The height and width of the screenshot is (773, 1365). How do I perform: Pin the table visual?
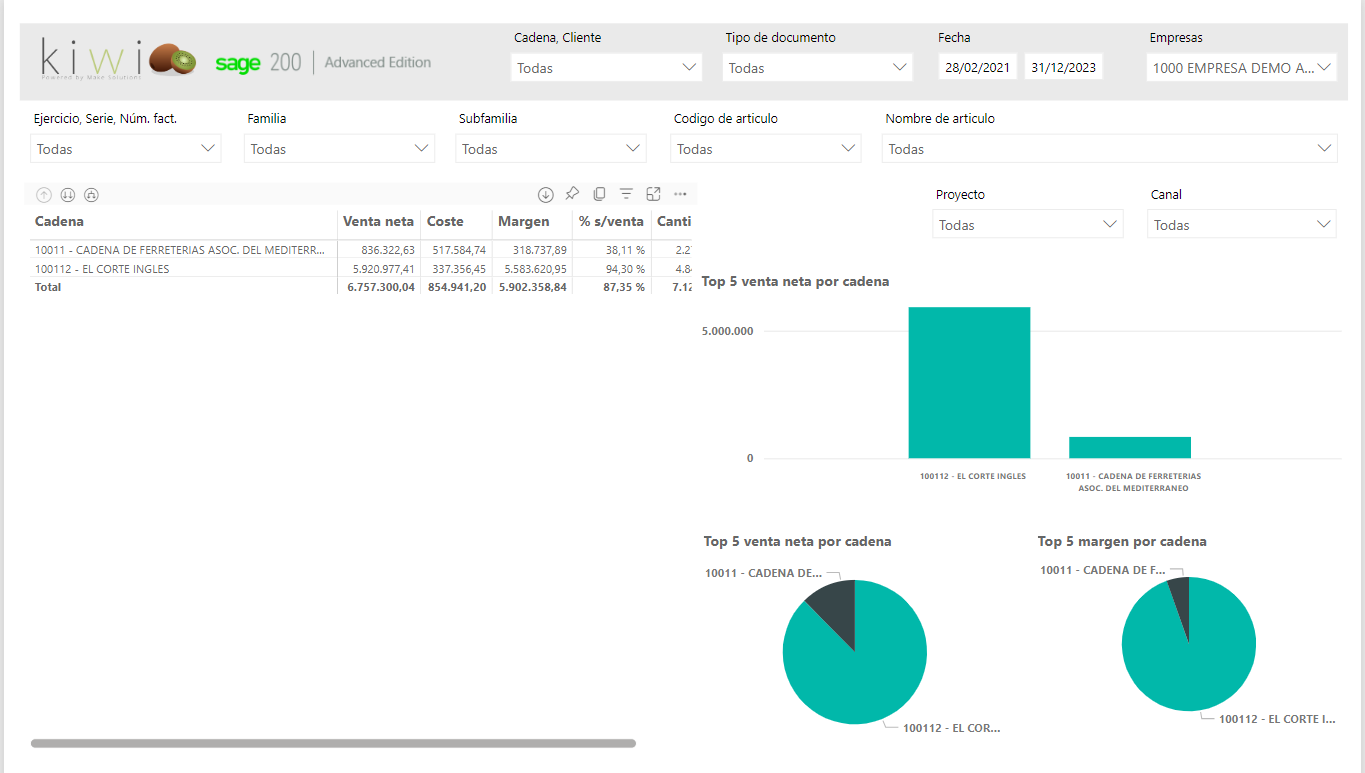572,194
